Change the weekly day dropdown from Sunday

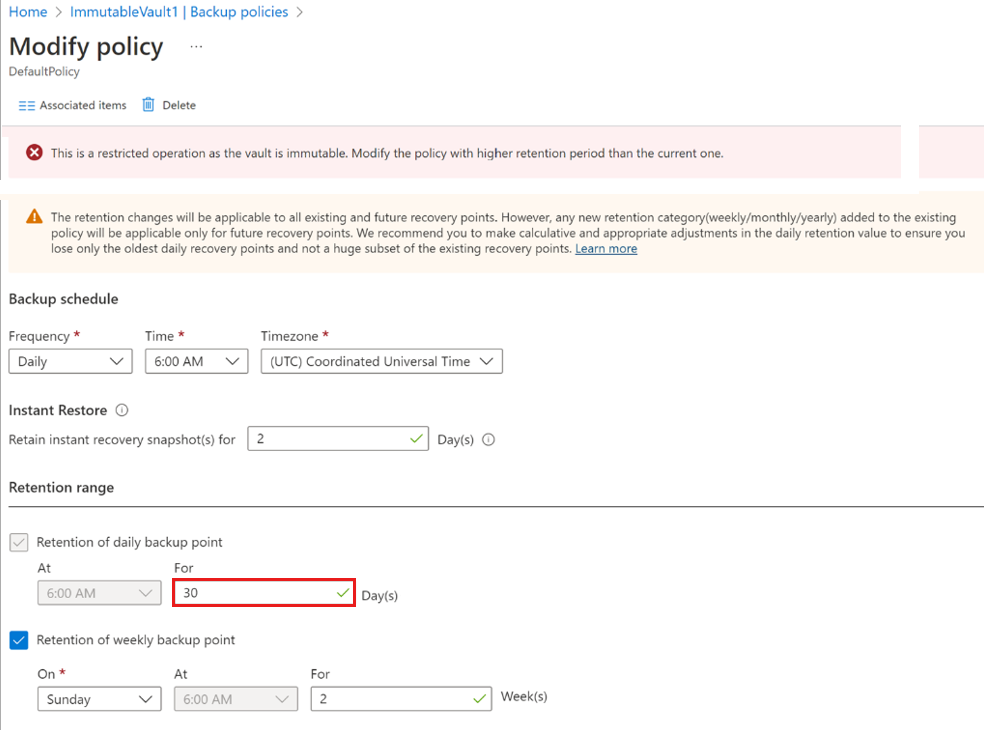98,699
